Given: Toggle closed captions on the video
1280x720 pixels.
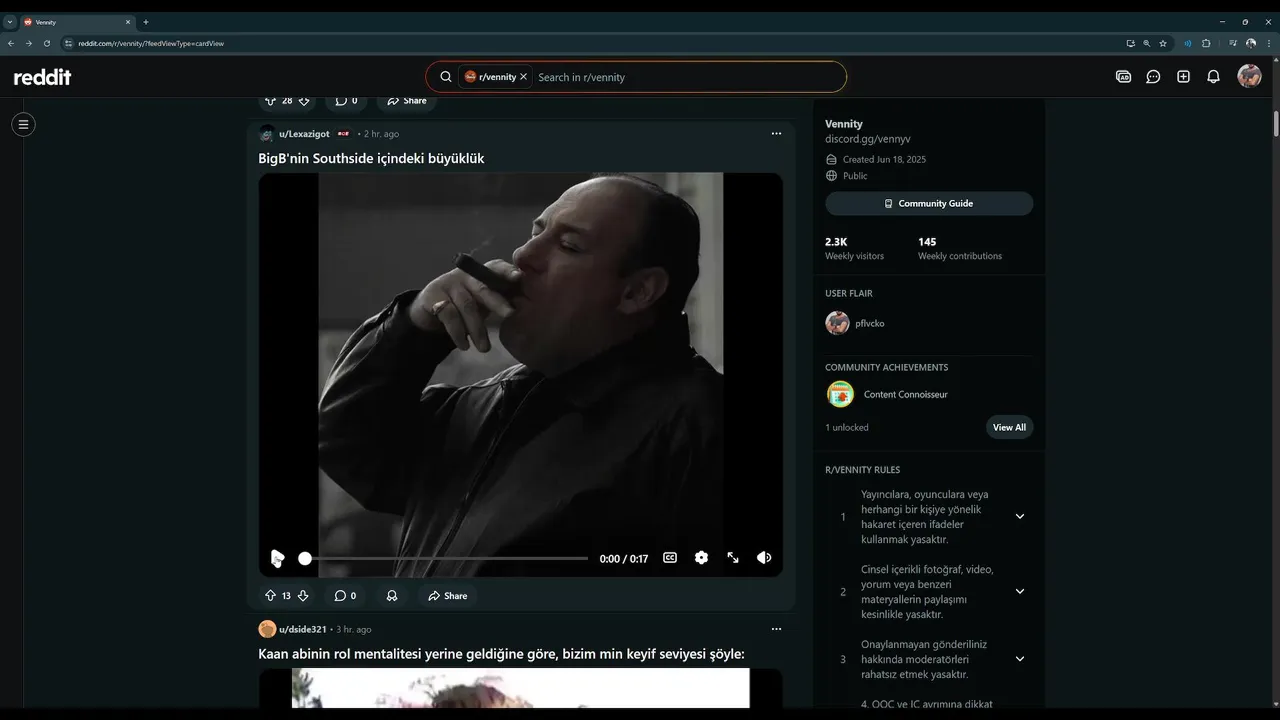Looking at the screenshot, I should [670, 558].
